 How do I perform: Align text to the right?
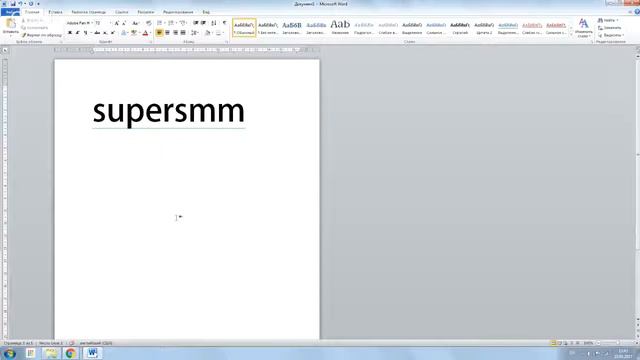tap(175, 33)
